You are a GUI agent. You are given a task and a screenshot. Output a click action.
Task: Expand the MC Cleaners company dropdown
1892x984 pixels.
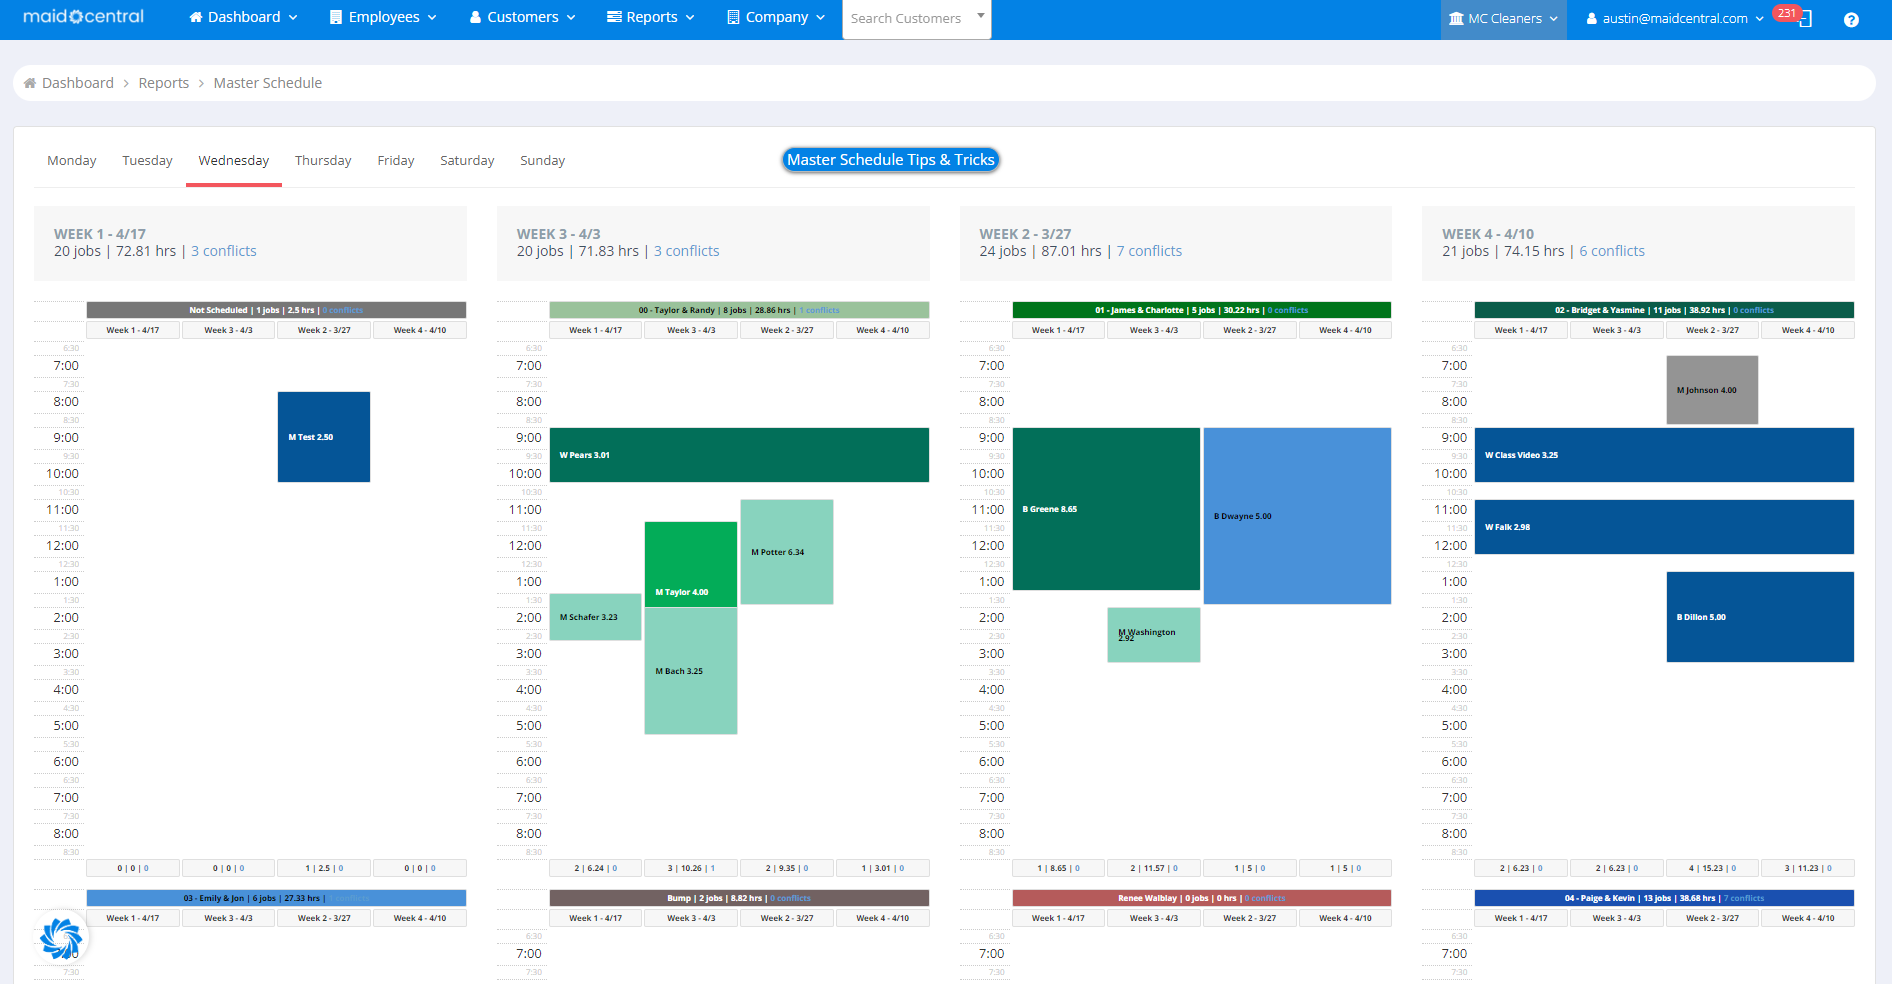(1504, 18)
